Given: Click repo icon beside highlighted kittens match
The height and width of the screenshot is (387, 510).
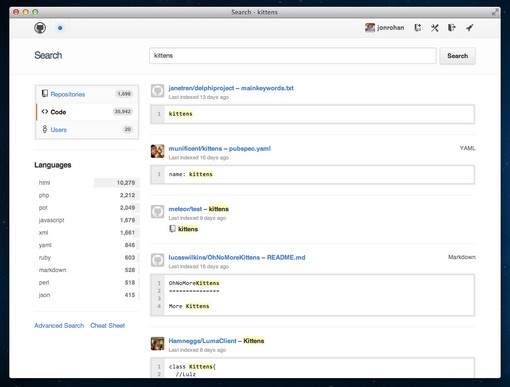Looking at the screenshot, I should pyautogui.click(x=172, y=229).
